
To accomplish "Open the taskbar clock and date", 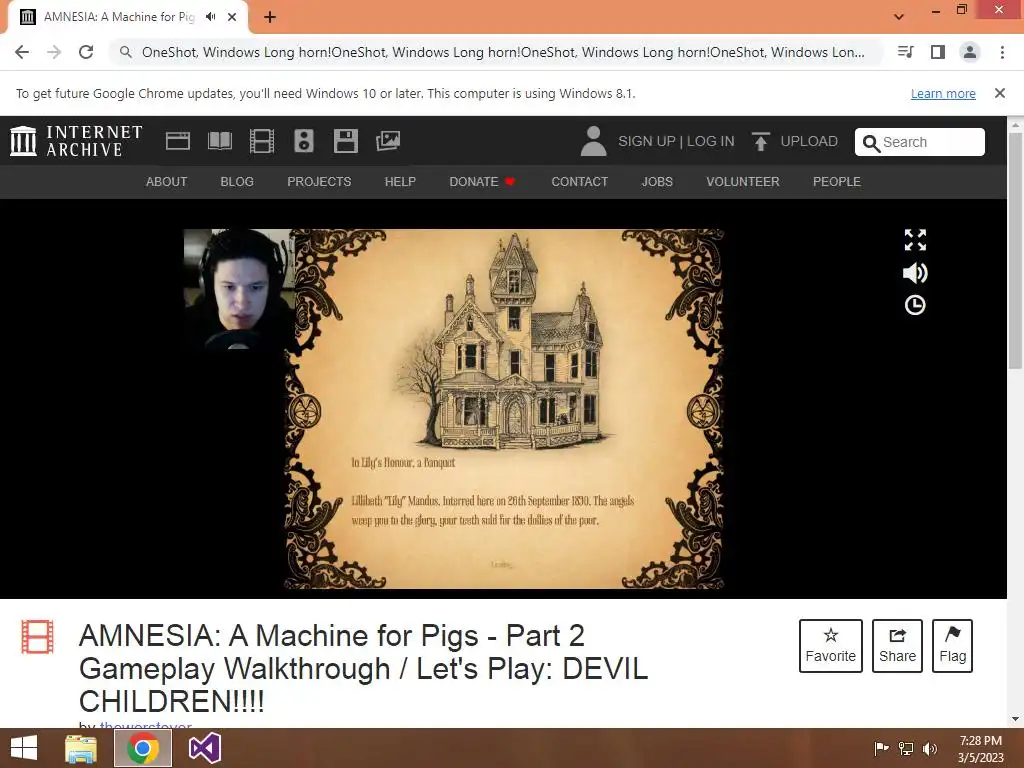I will tap(980, 749).
